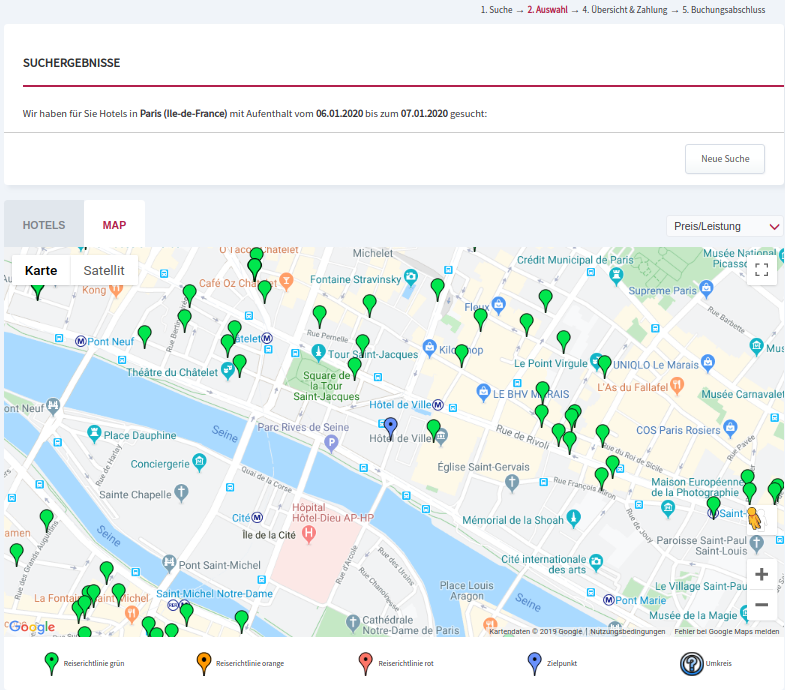The image size is (785, 690).
Task: Click the Parc Rives de Seine parking icon
Action: pyautogui.click(x=331, y=443)
